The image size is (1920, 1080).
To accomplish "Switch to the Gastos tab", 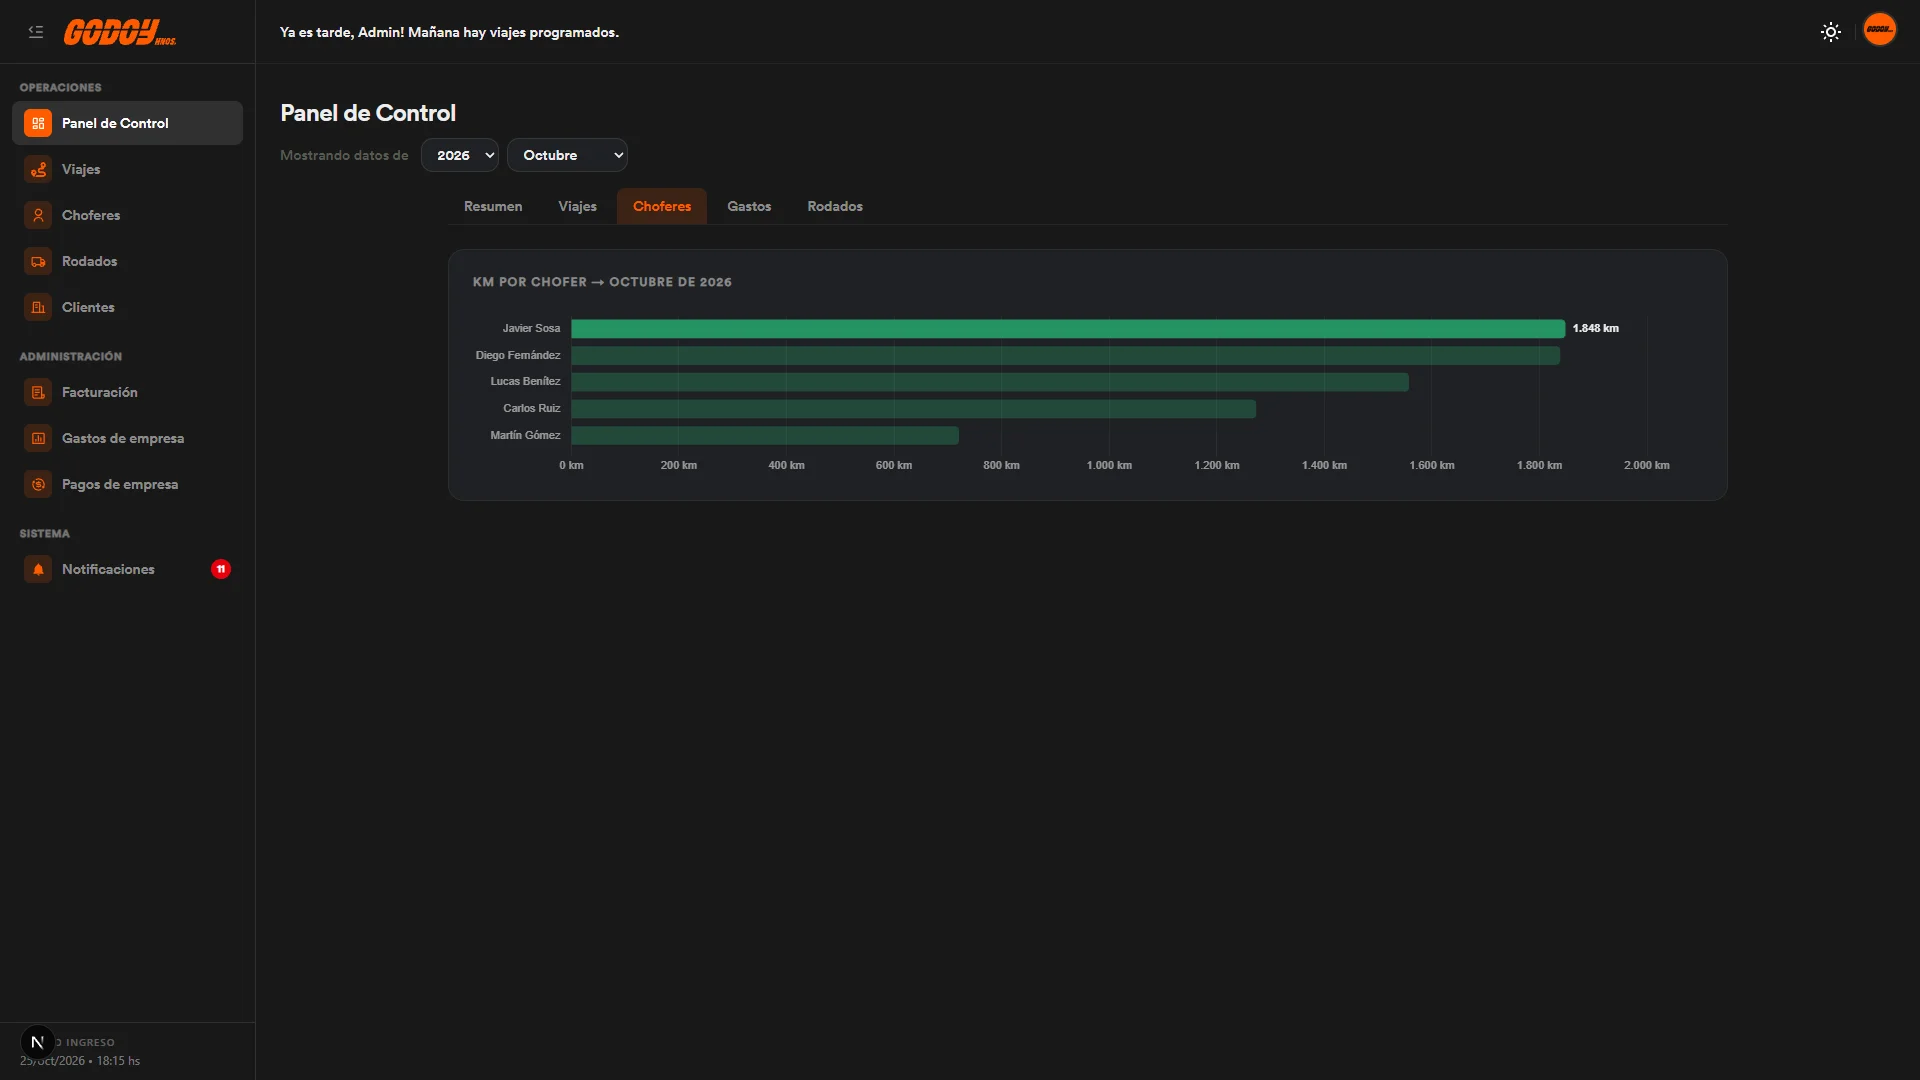I will click(x=749, y=206).
